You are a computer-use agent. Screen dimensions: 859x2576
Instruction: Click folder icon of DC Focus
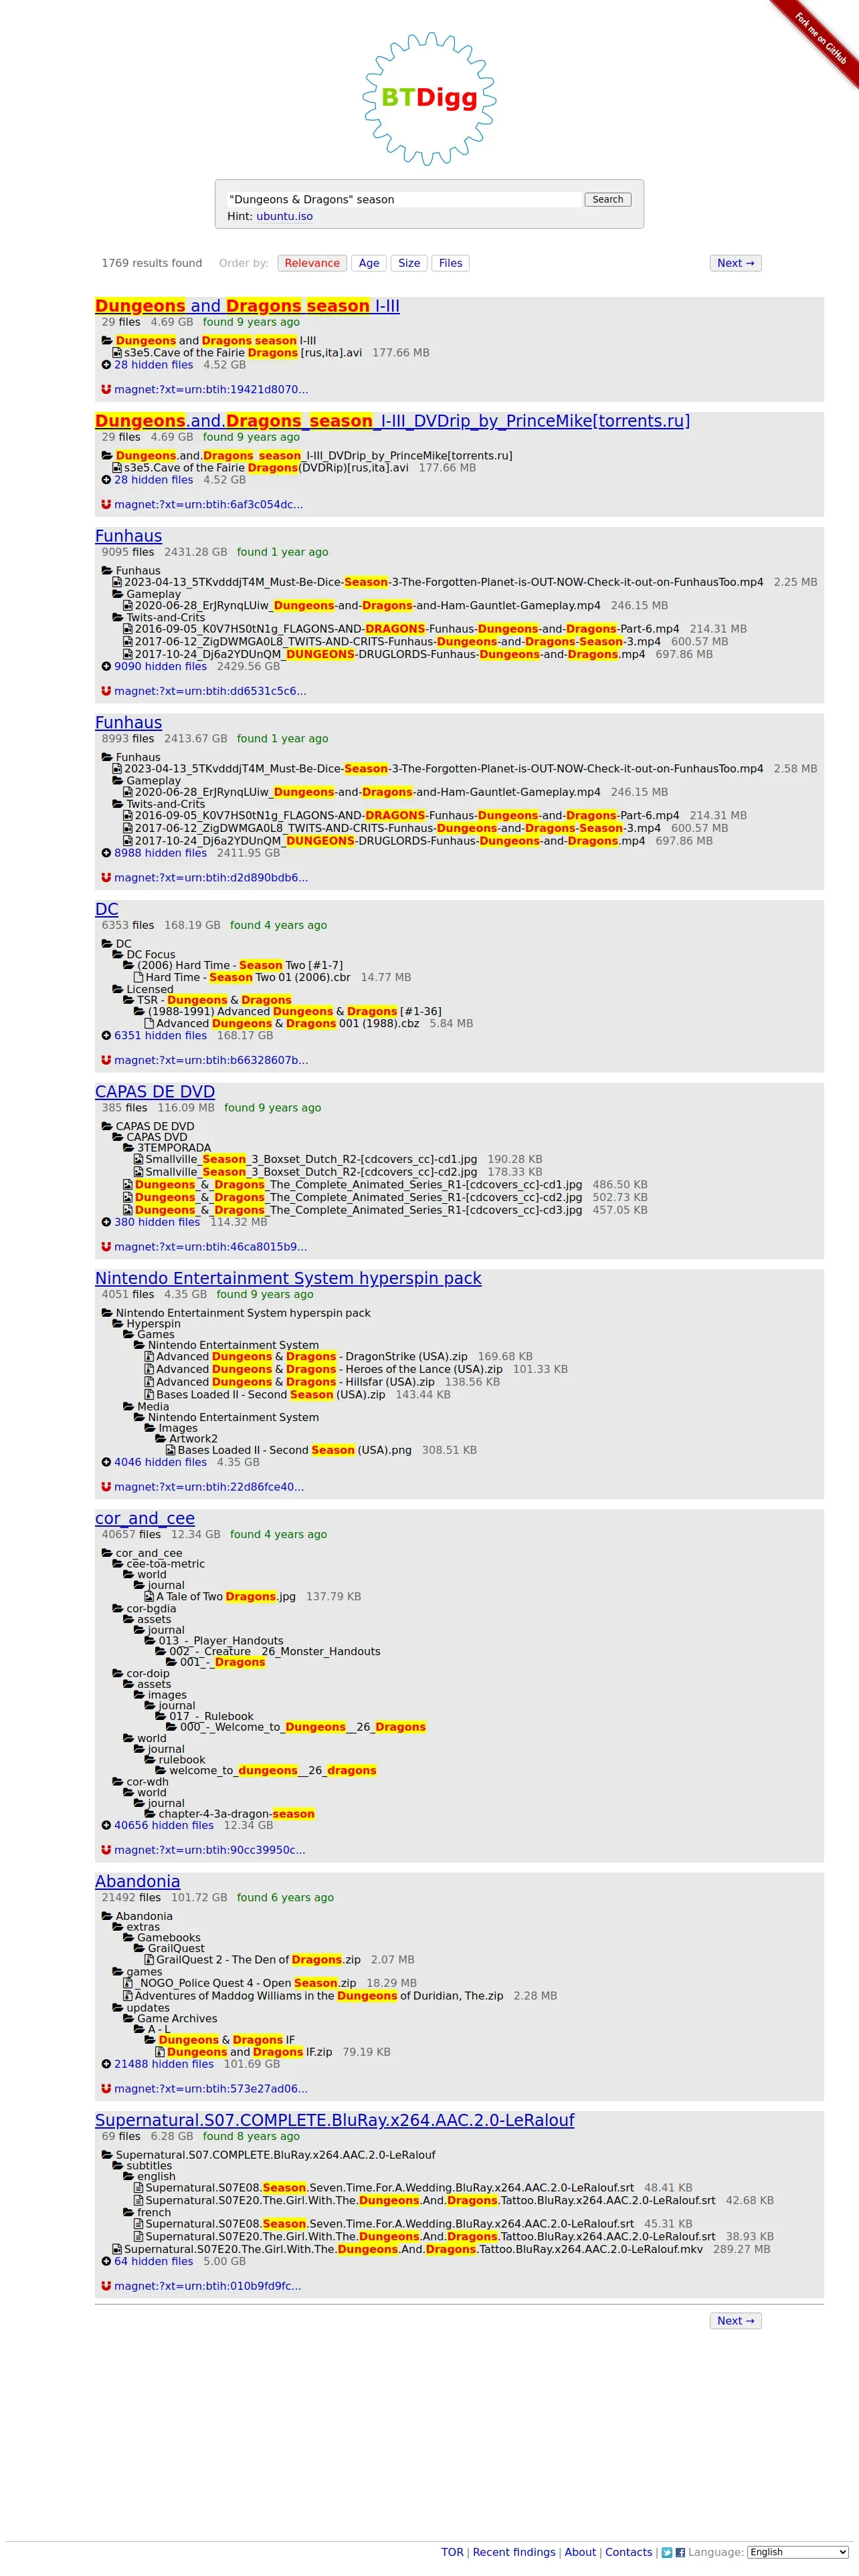[x=118, y=954]
